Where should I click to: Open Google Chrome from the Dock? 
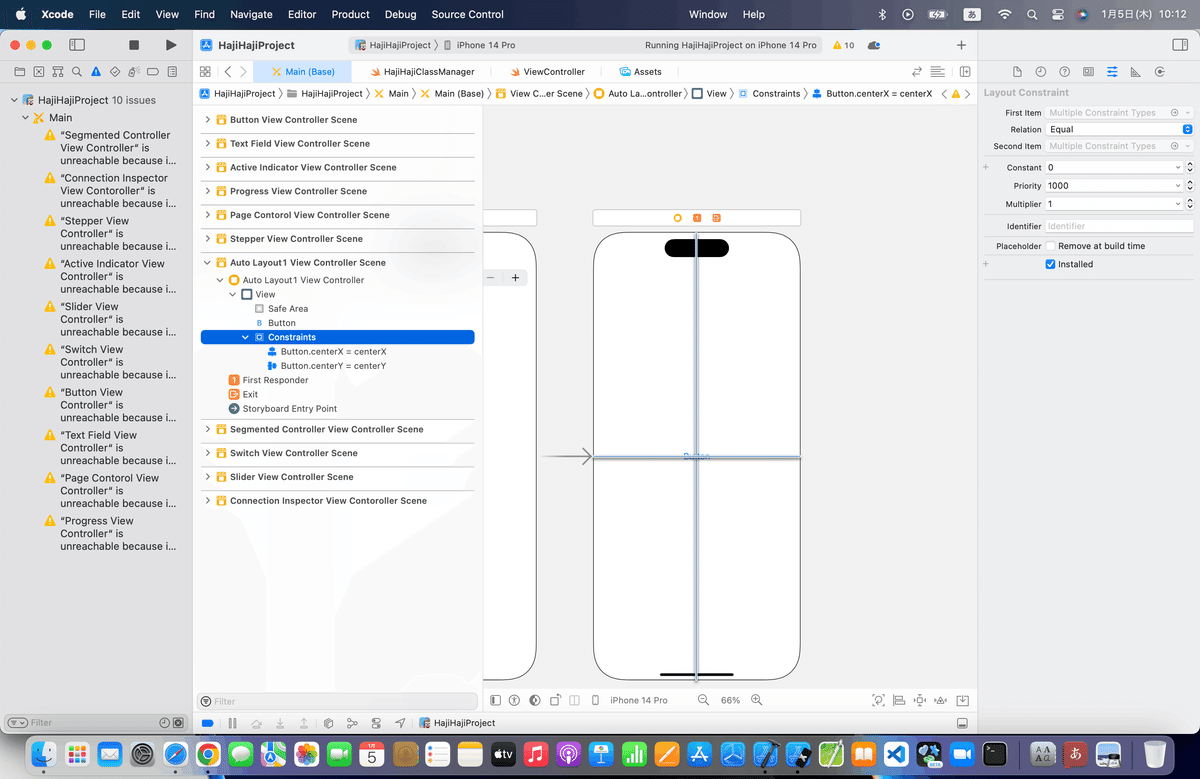(208, 754)
